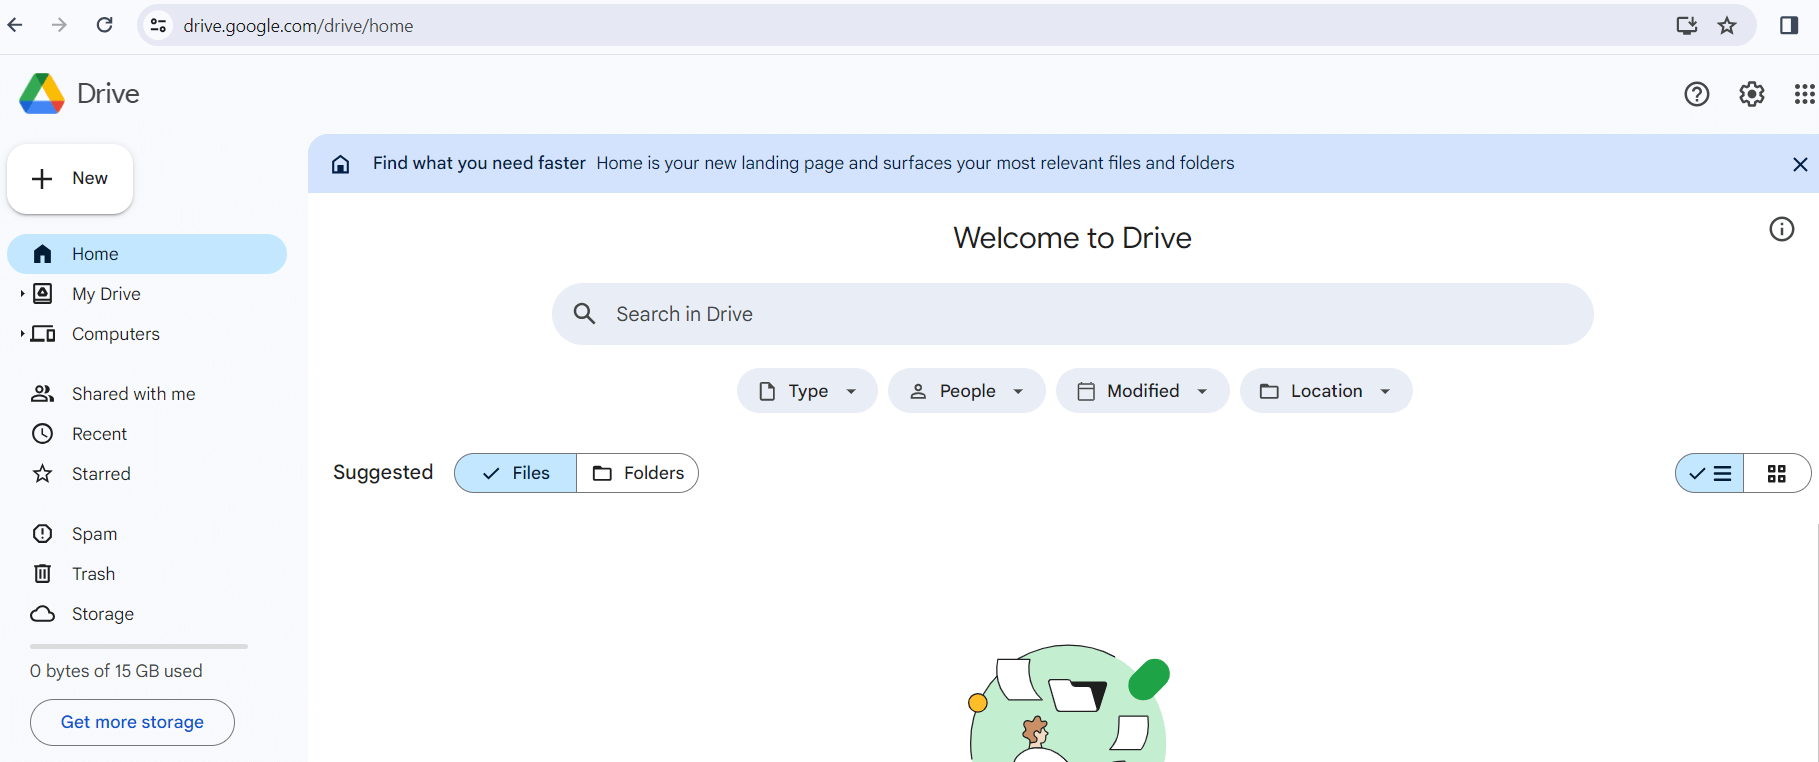Click the Search in Drive field
Image resolution: width=1819 pixels, height=762 pixels.
[x=1072, y=314]
